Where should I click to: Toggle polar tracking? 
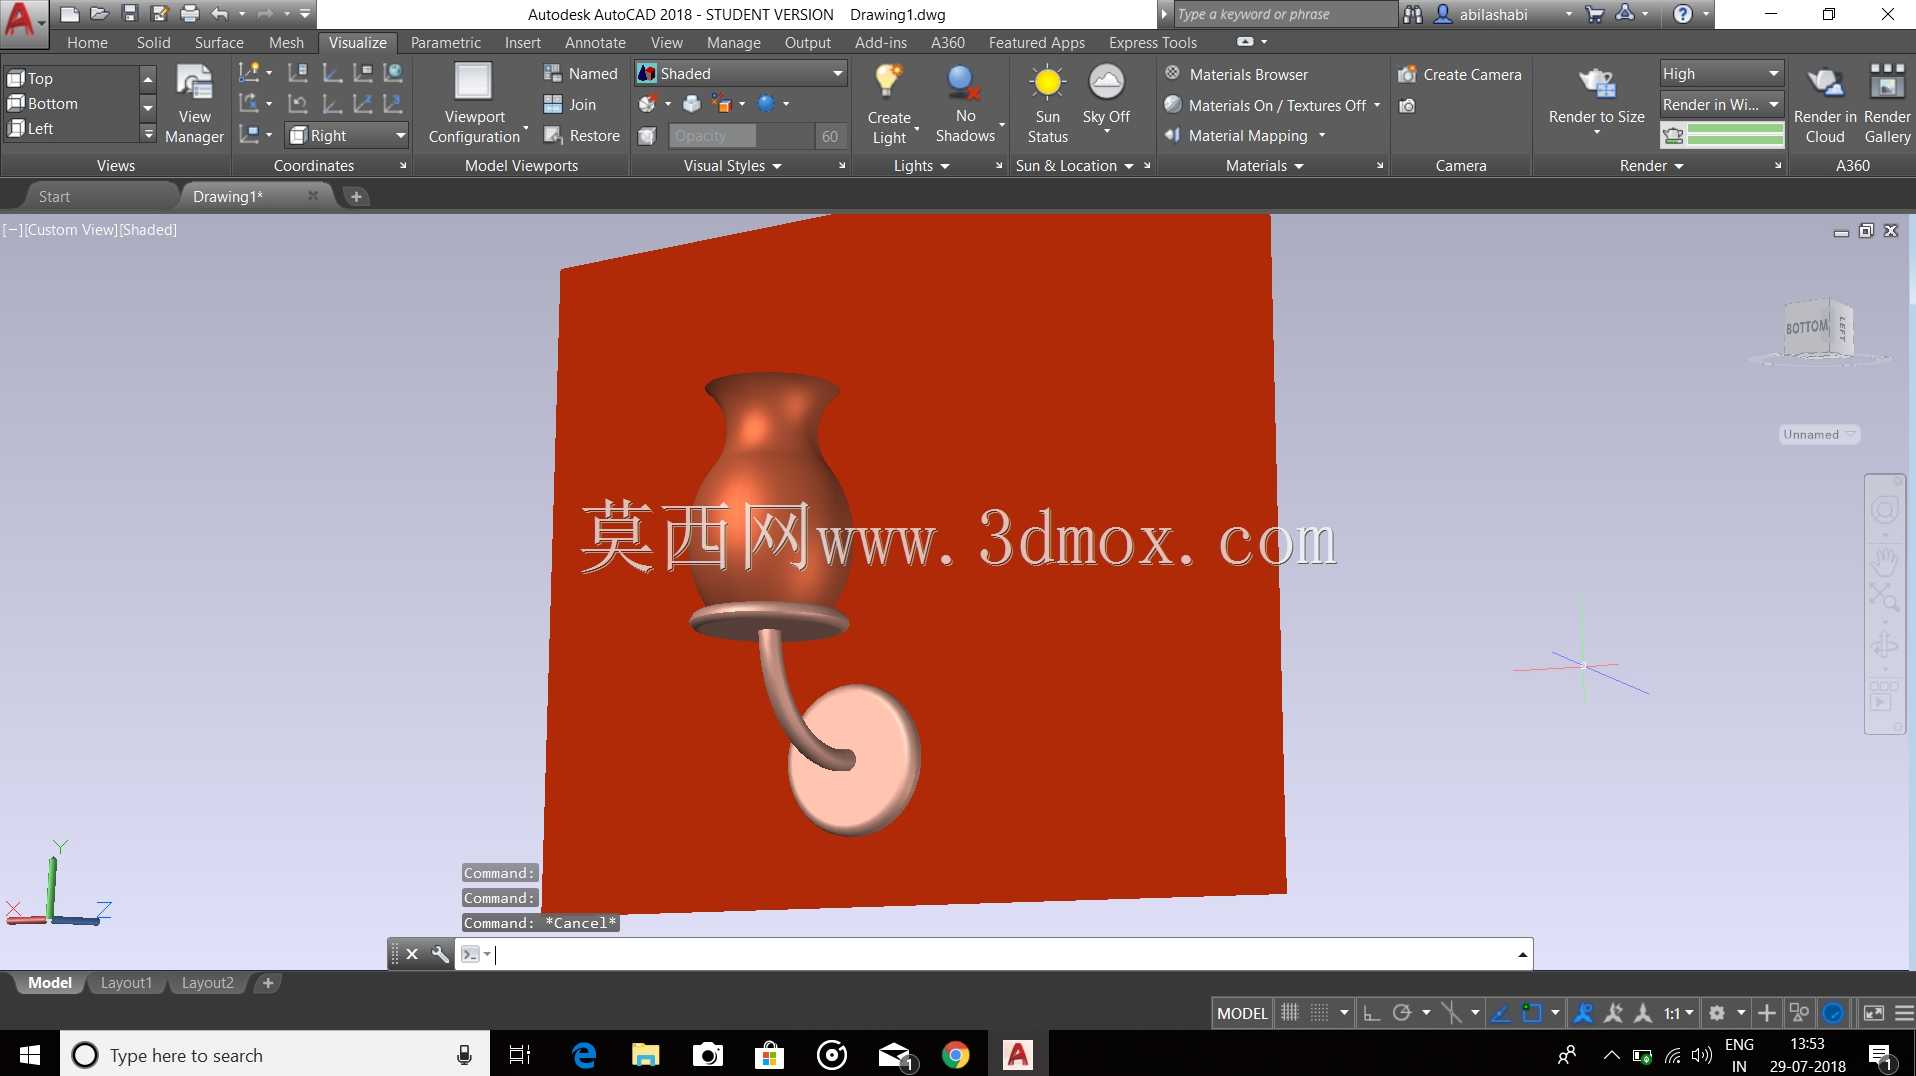(x=1402, y=1013)
